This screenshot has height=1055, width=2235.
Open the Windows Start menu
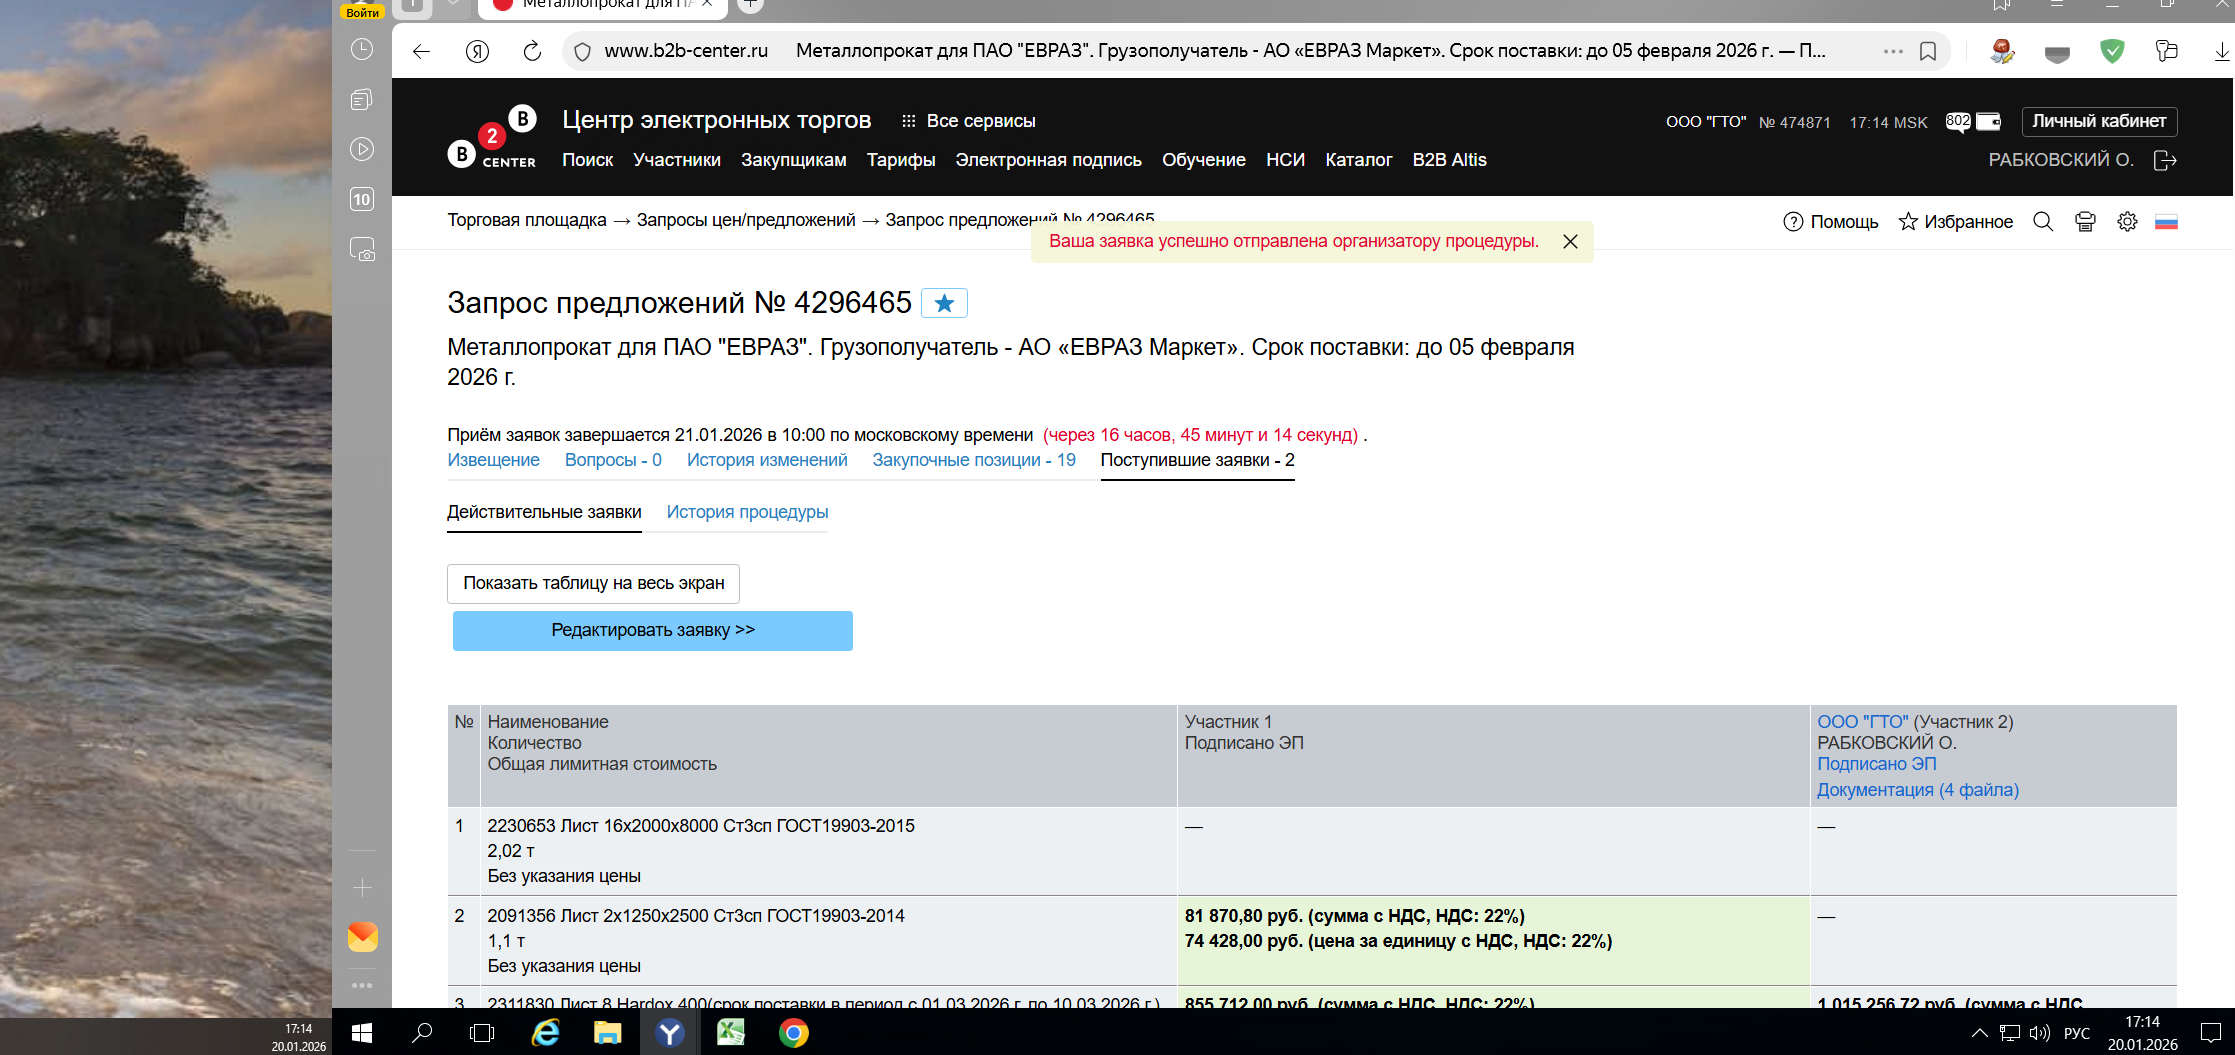(362, 1032)
